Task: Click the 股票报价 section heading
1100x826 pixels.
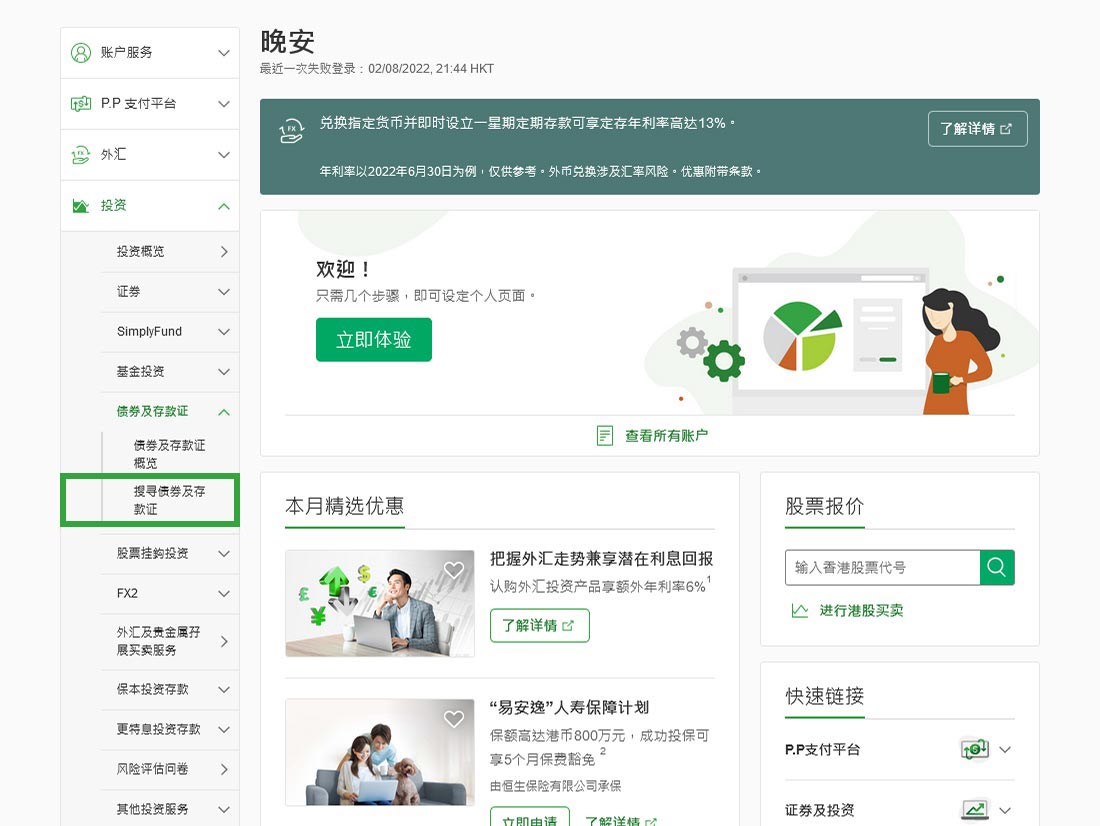Action: click(824, 506)
